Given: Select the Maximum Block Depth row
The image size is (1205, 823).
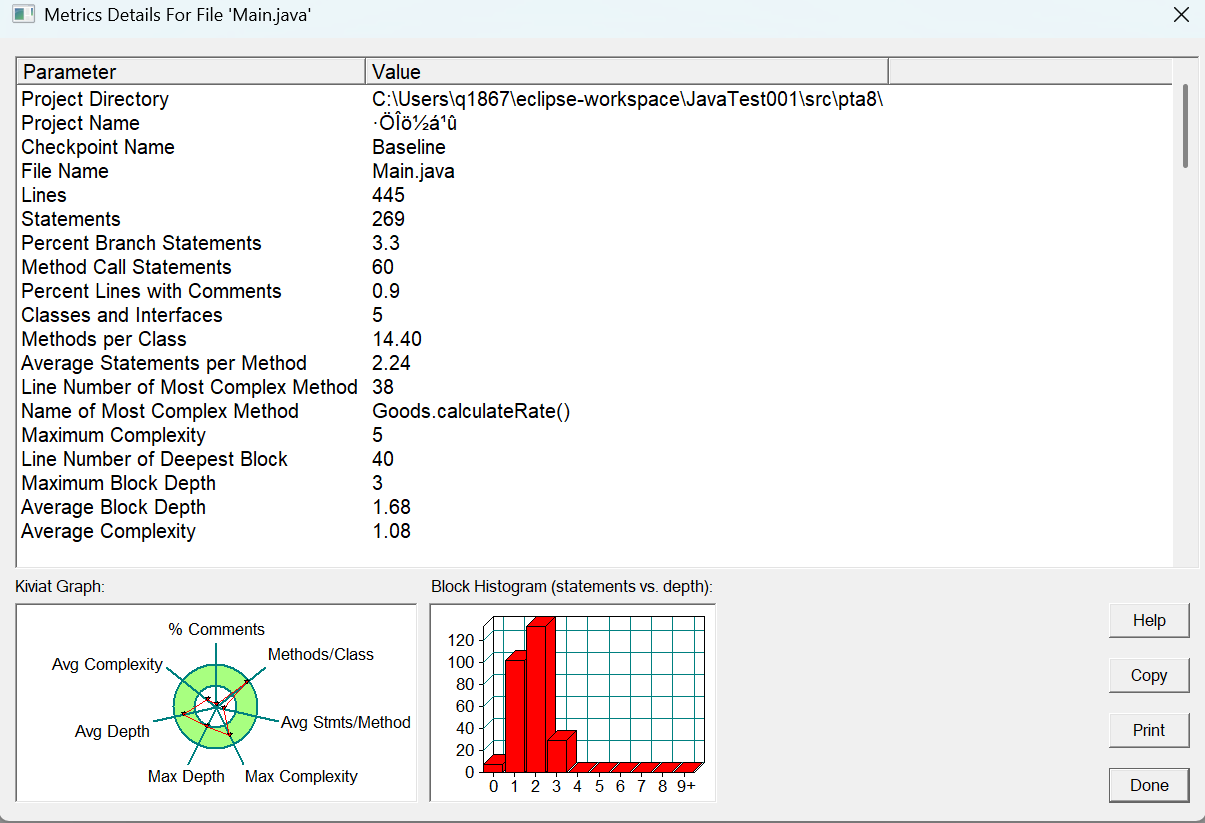Looking at the screenshot, I should 595,483.
